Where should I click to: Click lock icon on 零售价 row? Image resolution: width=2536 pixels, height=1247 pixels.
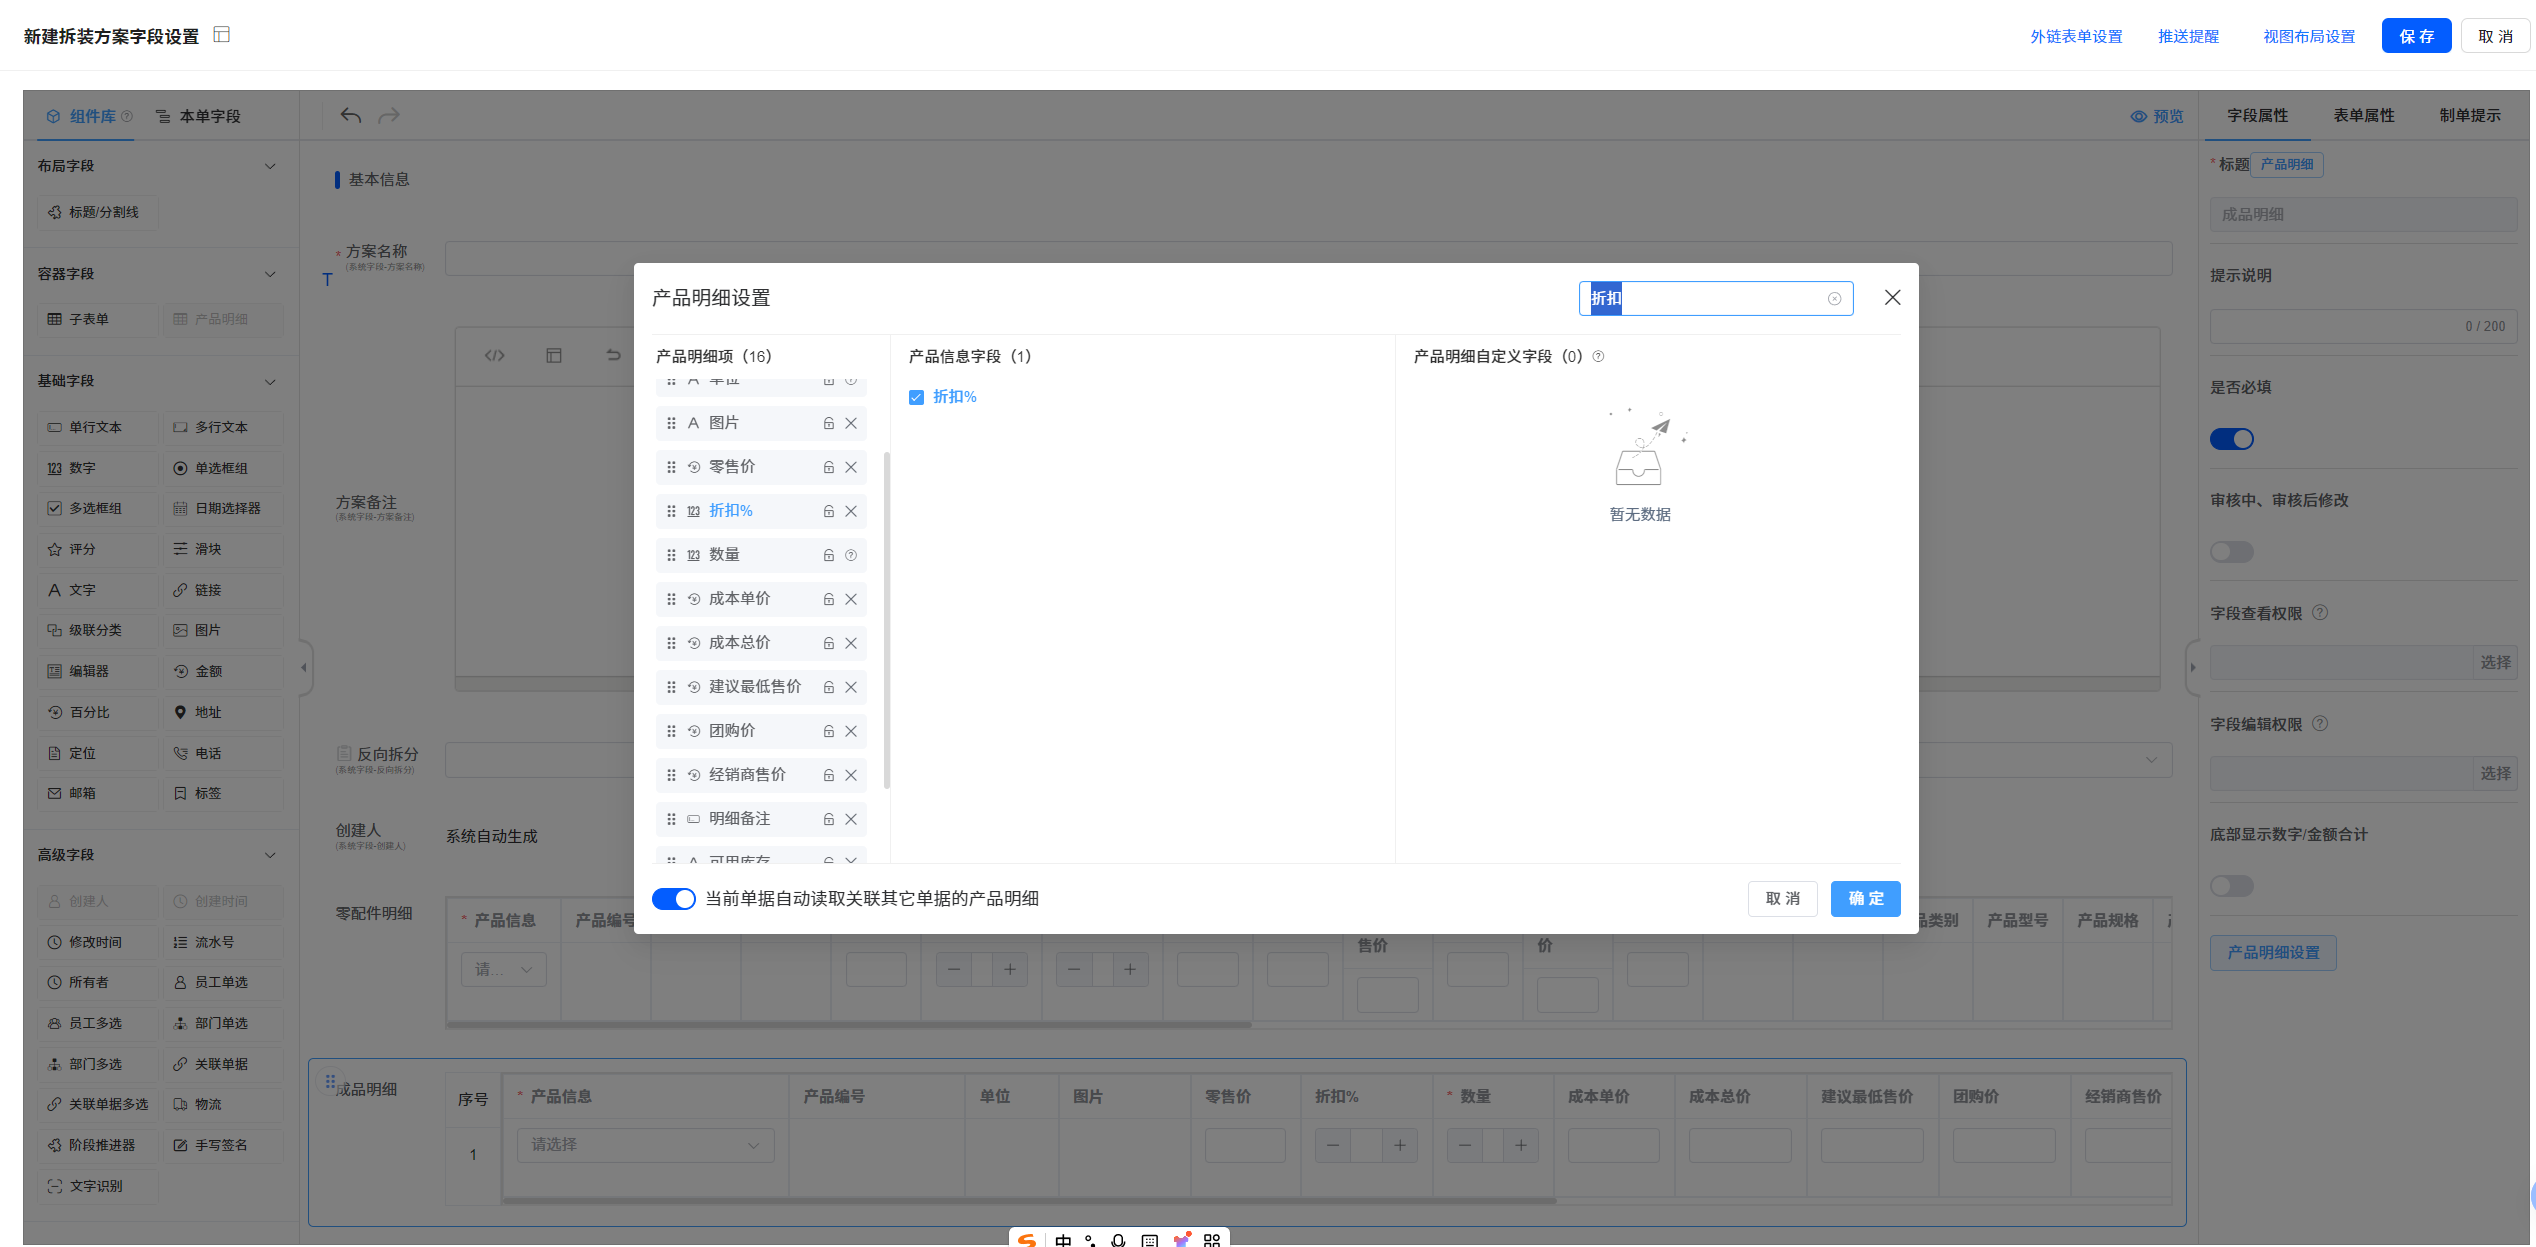tap(828, 467)
